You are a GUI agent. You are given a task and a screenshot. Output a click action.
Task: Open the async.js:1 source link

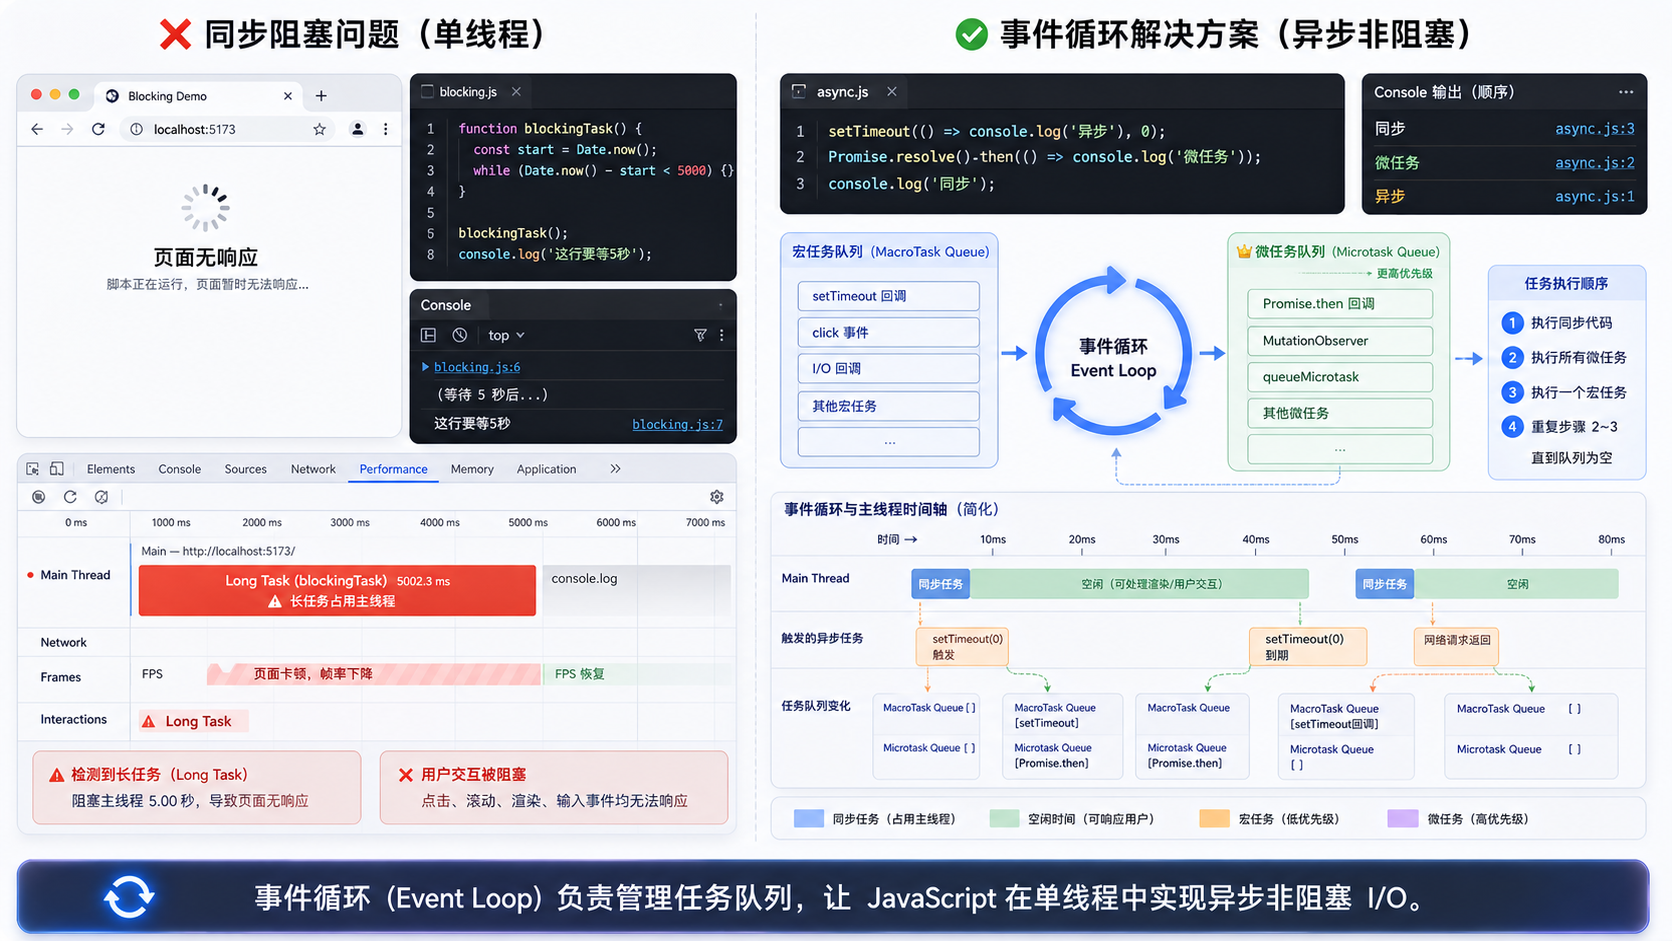(x=1594, y=197)
